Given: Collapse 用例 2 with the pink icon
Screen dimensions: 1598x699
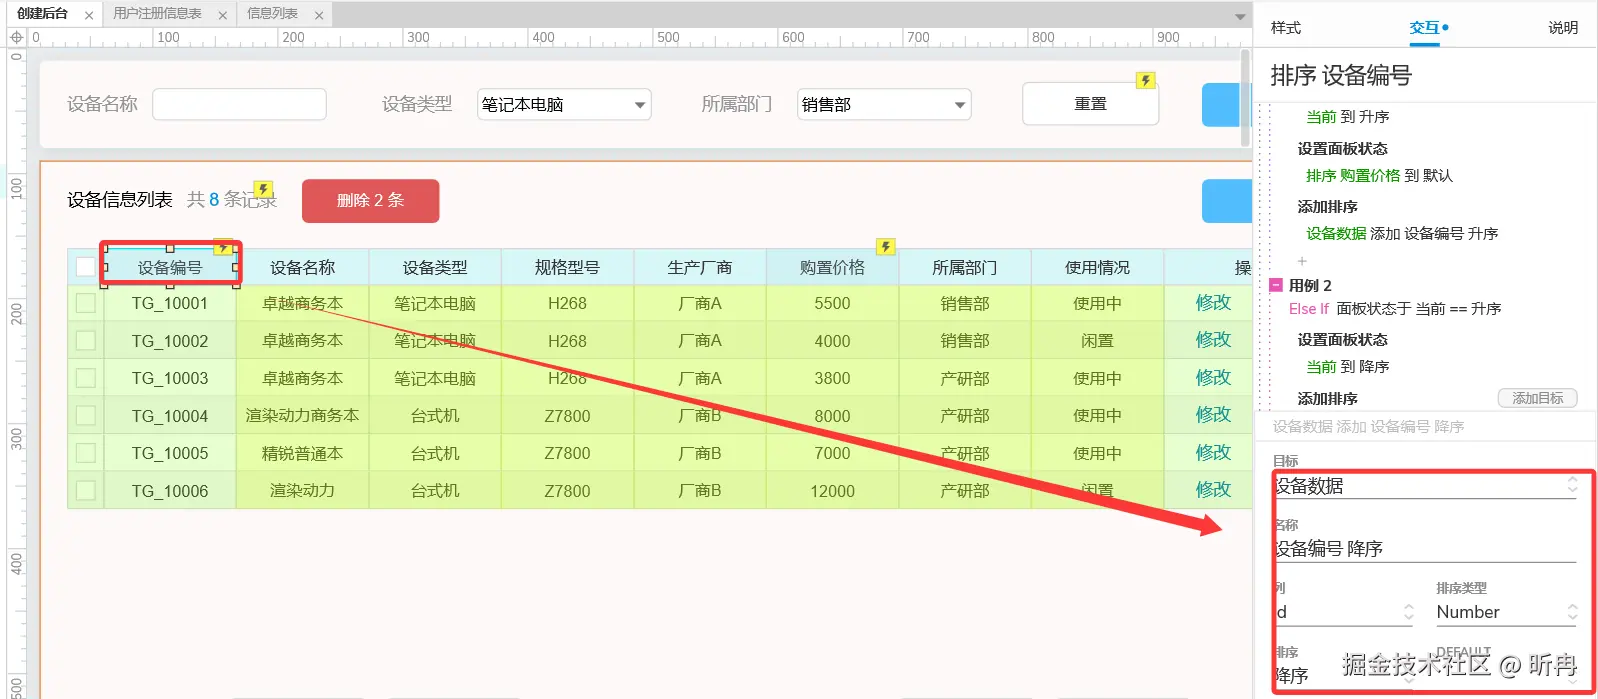Looking at the screenshot, I should click(1276, 285).
